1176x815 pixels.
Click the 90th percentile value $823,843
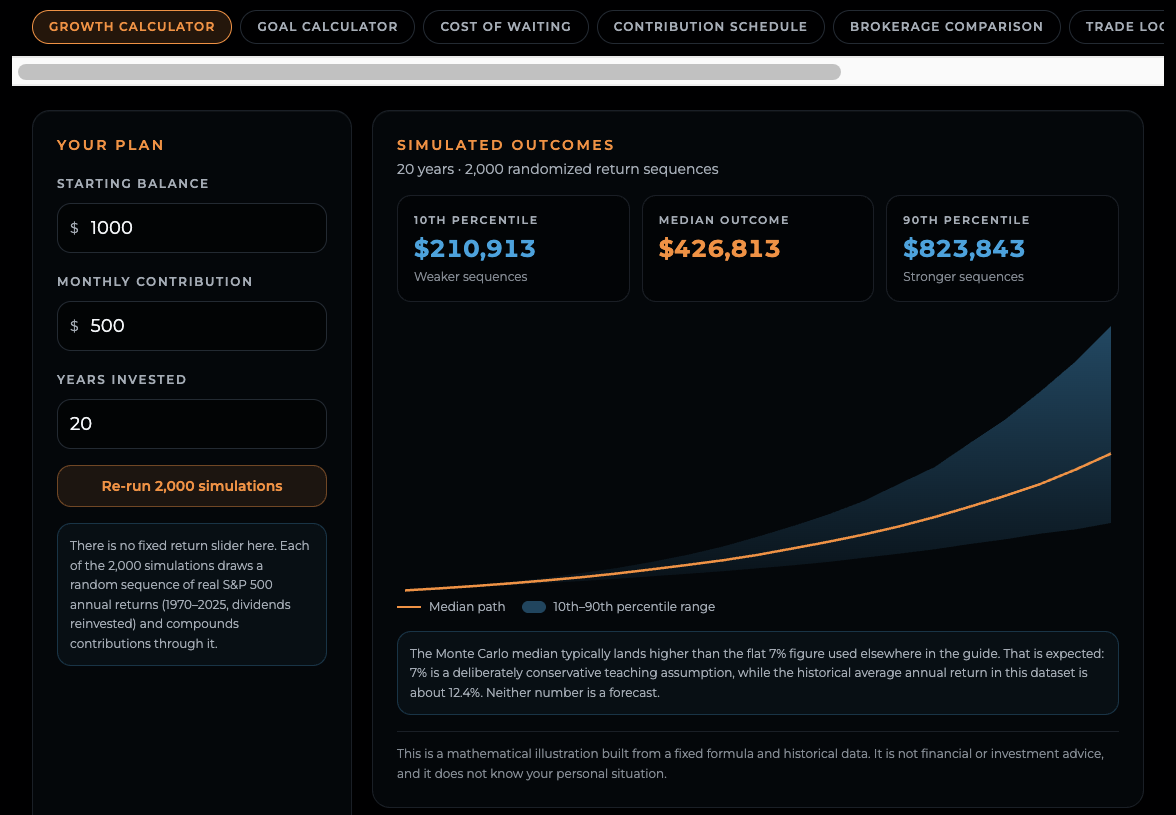pos(964,248)
